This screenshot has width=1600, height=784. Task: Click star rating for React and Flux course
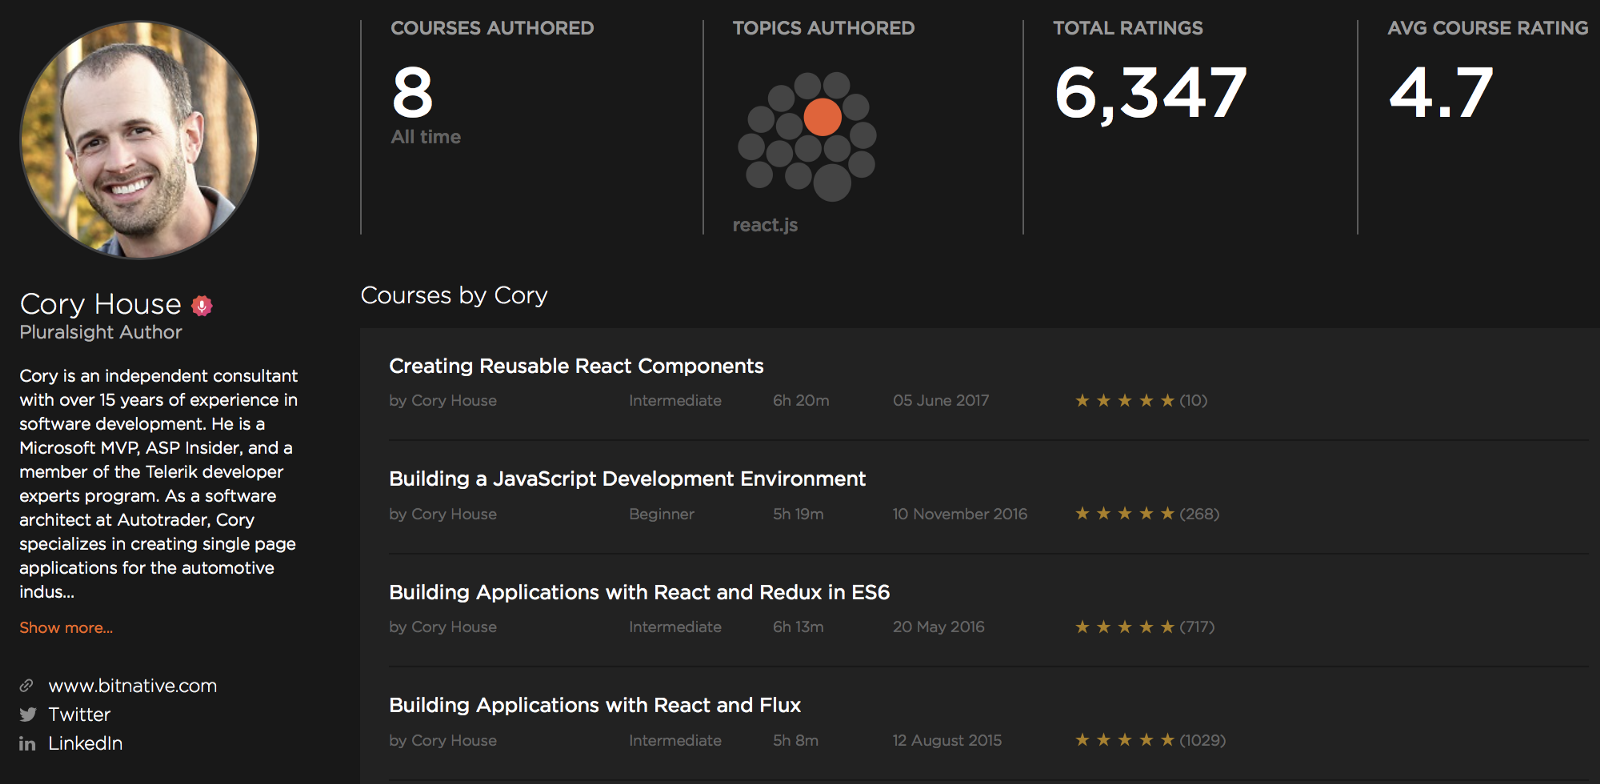1124,741
